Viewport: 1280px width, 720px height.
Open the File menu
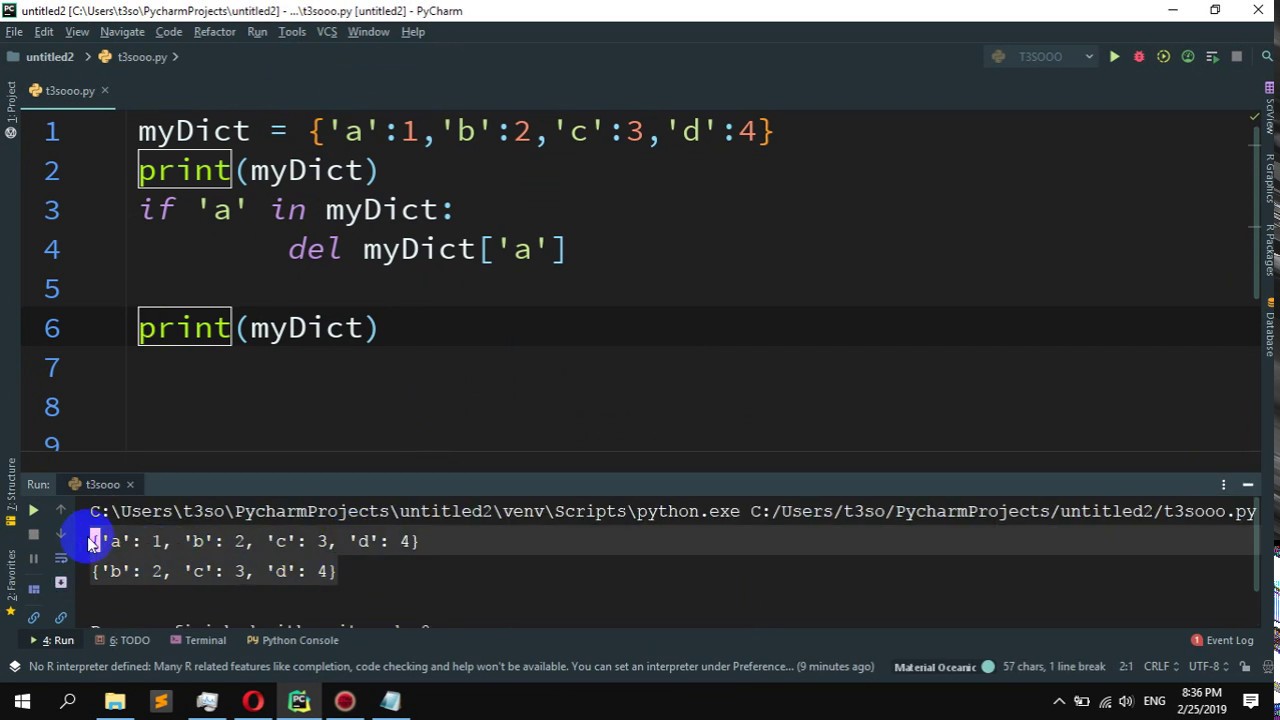pos(14,32)
